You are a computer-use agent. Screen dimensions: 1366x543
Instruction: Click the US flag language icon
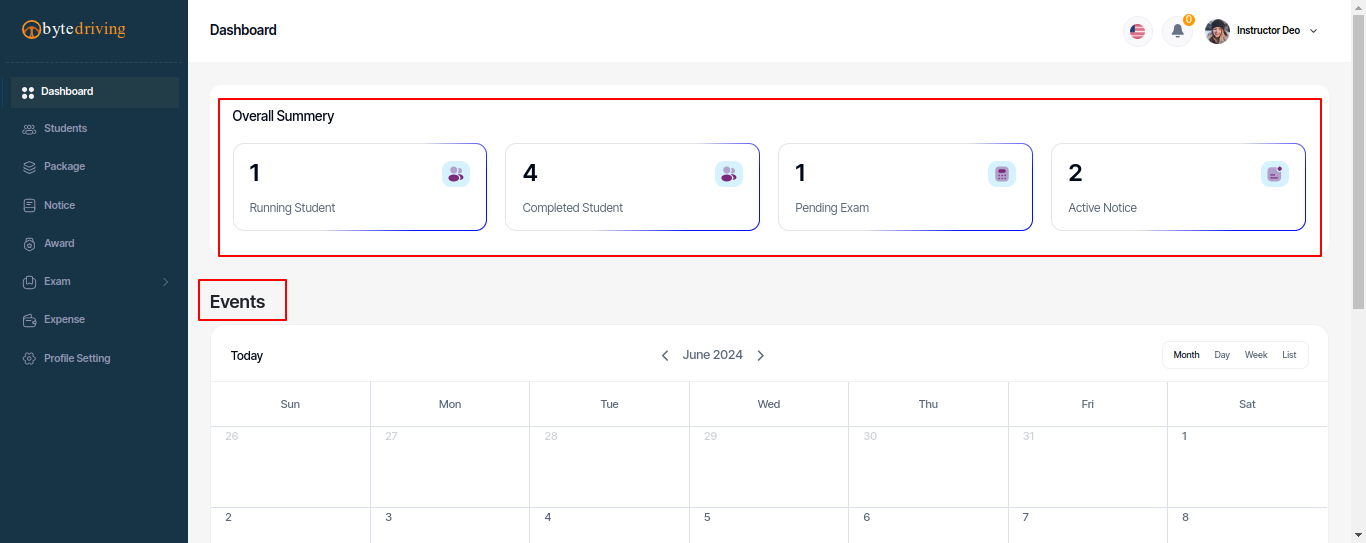point(1137,31)
